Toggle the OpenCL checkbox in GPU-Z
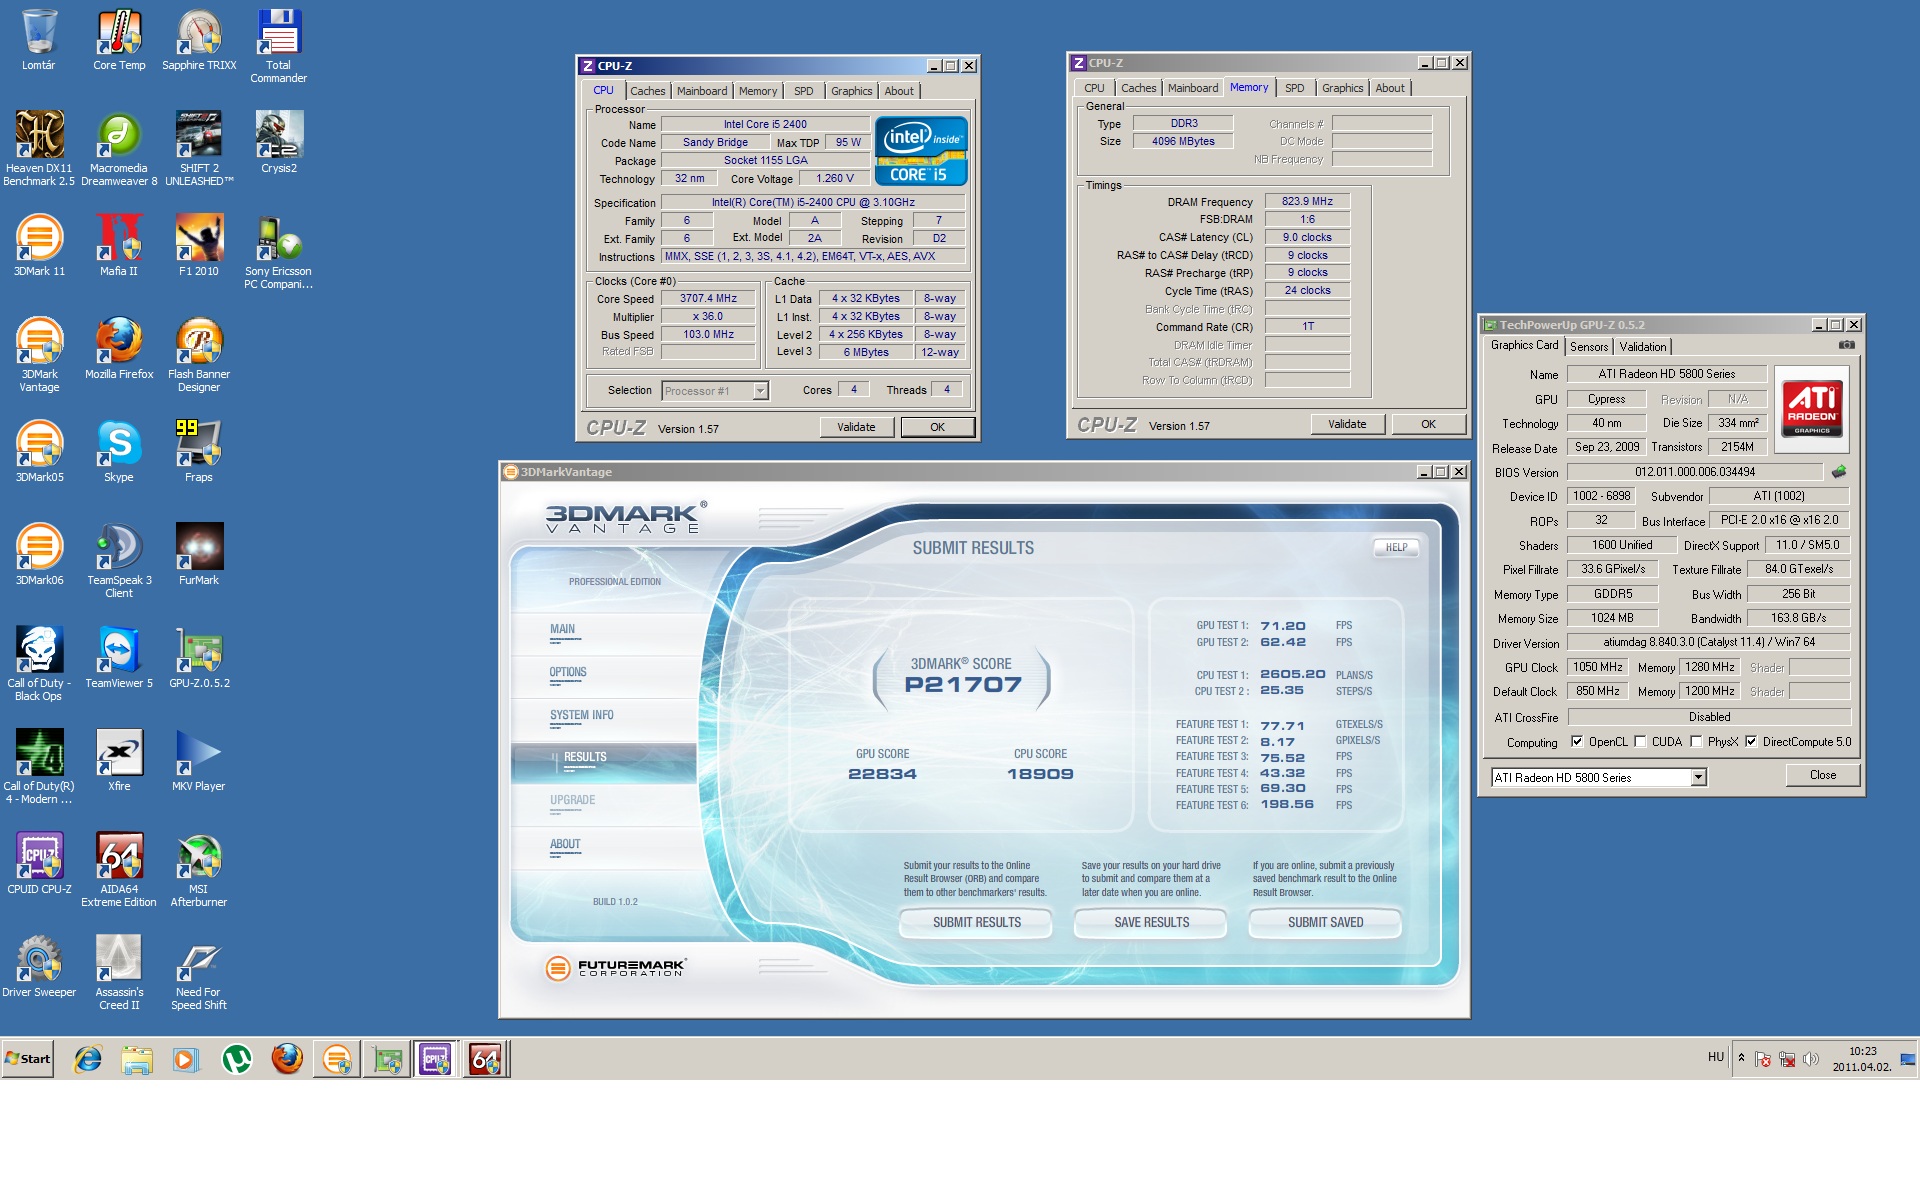The height and width of the screenshot is (1200, 1920). click(x=1577, y=742)
